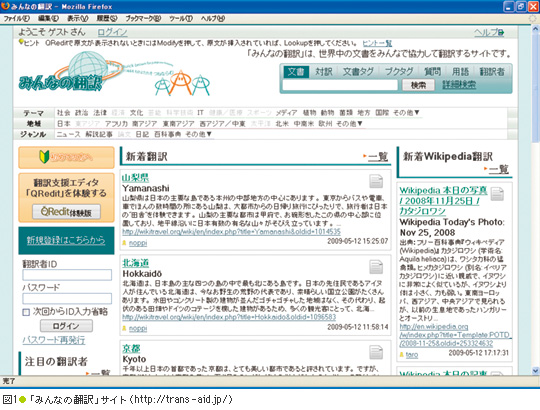Open the 山梨県 translation title
540x410 pixels.
[x=135, y=178]
